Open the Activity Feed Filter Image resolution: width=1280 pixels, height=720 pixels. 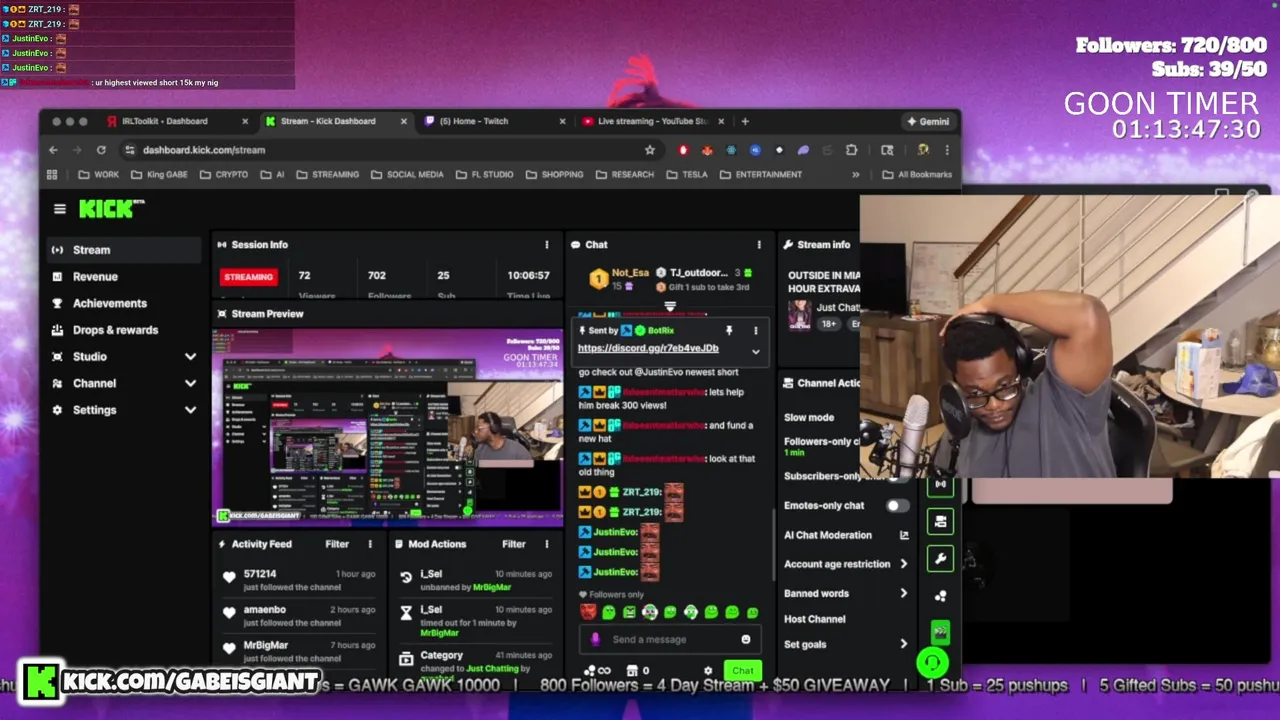point(337,544)
